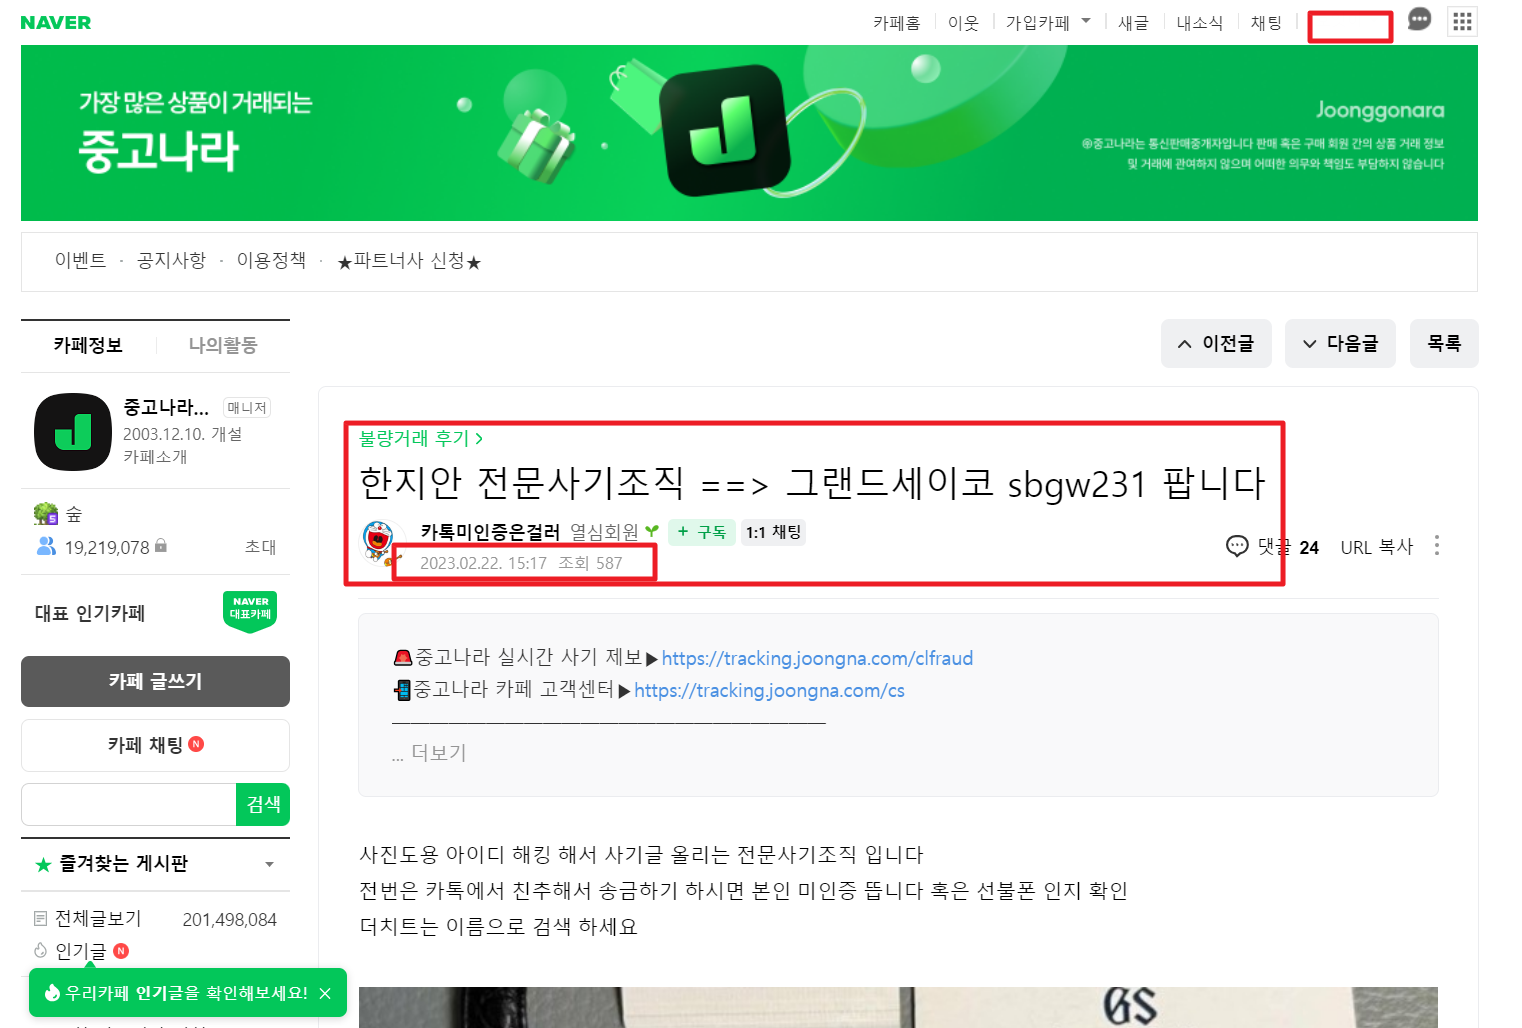Viewport: 1522px width, 1028px height.
Task: Click the NAVER logo
Action: (x=56, y=22)
